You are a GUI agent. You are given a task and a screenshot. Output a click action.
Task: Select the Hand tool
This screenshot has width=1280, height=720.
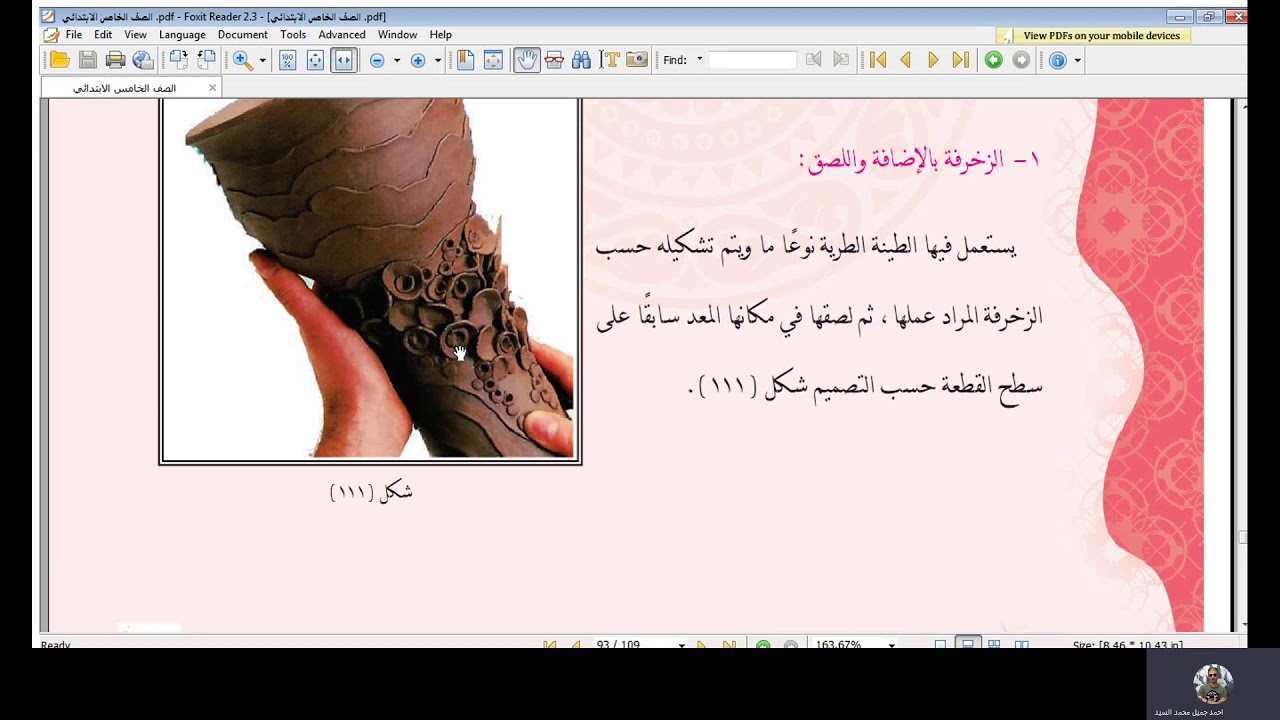tap(527, 60)
